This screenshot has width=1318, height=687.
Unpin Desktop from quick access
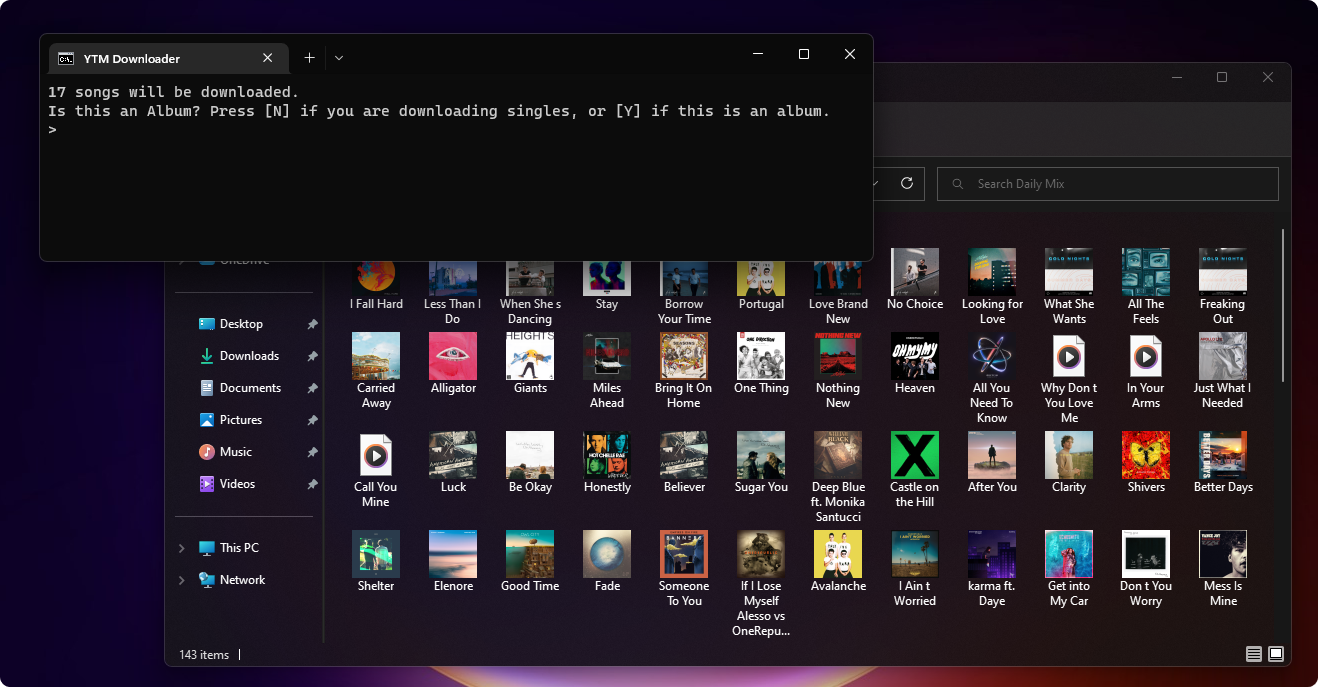click(x=312, y=324)
